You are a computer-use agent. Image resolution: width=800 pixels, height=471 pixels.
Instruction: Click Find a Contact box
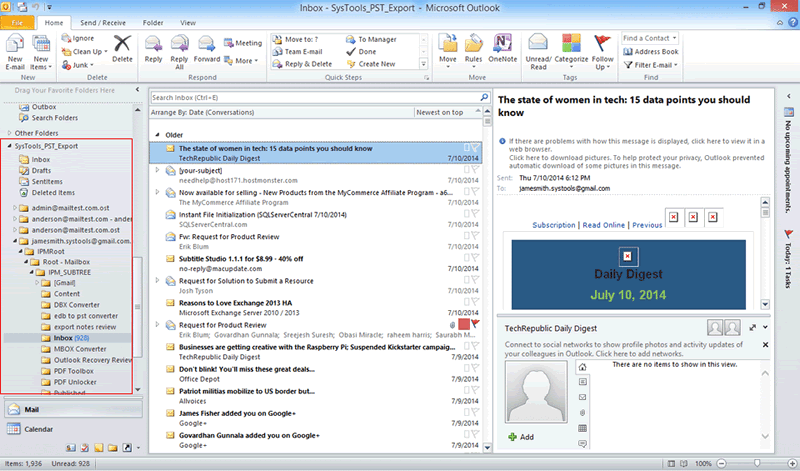pyautogui.click(x=650, y=38)
